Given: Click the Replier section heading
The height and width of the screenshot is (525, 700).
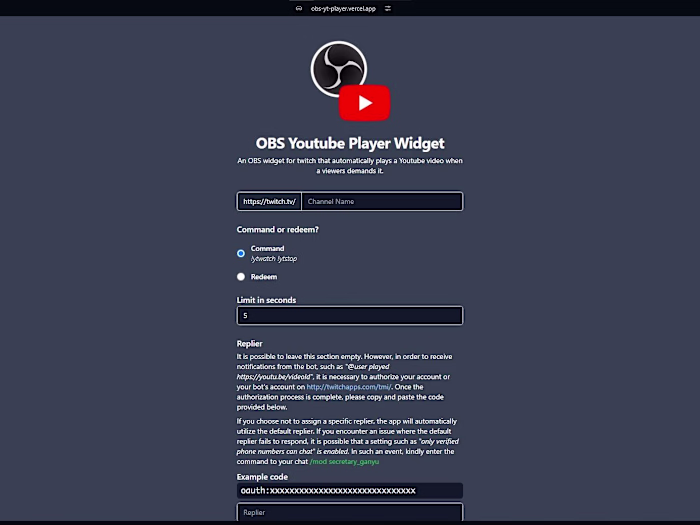Looking at the screenshot, I should tap(250, 344).
